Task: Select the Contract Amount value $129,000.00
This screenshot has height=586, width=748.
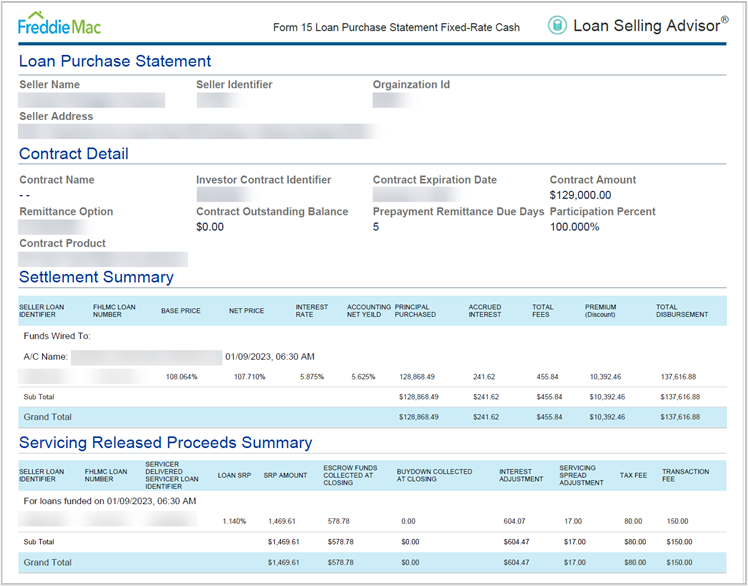Action: coord(581,195)
